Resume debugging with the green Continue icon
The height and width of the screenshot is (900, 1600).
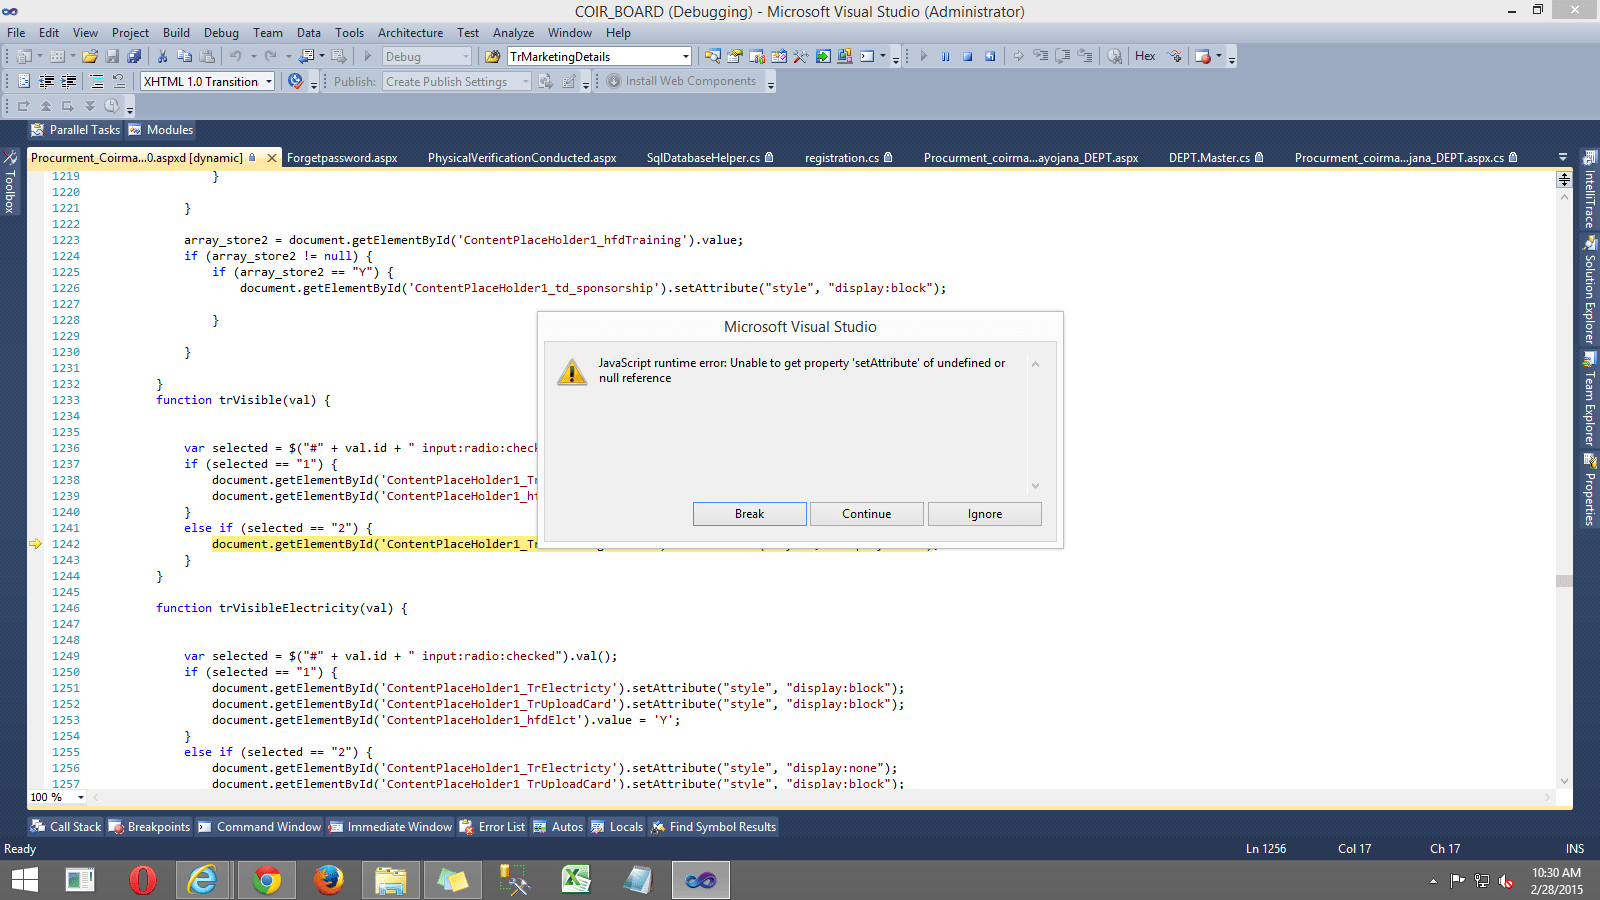pos(922,56)
